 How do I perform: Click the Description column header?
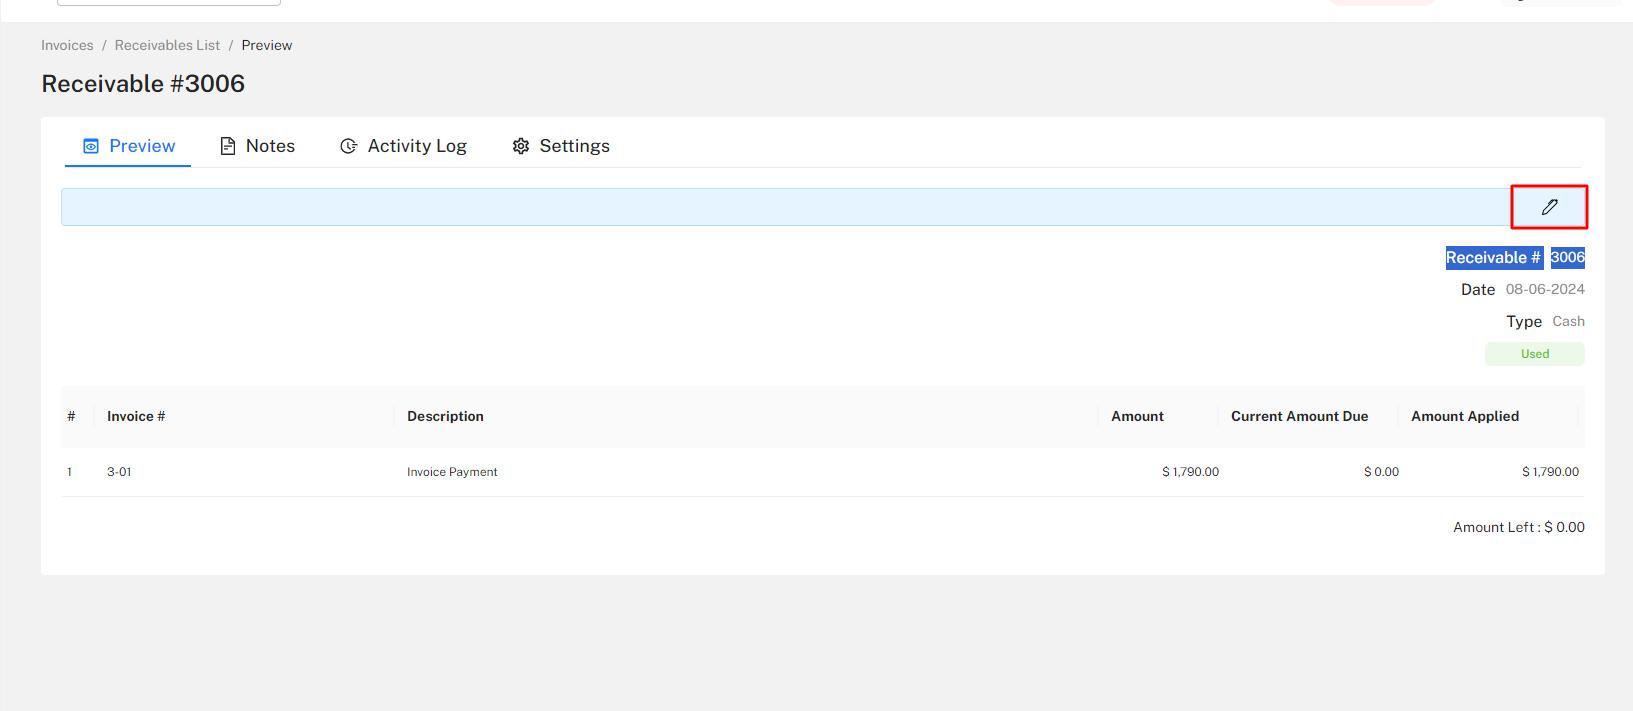click(x=445, y=416)
